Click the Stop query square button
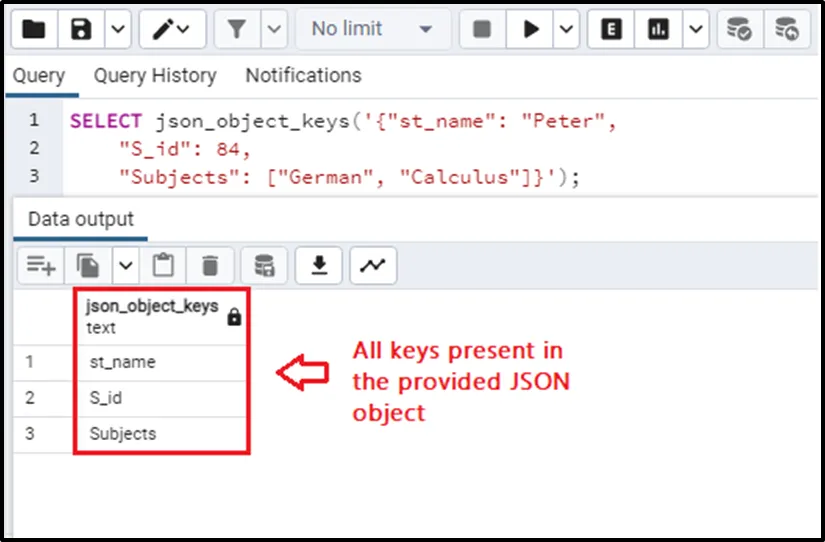Image resolution: width=825 pixels, height=542 pixels. click(x=482, y=29)
